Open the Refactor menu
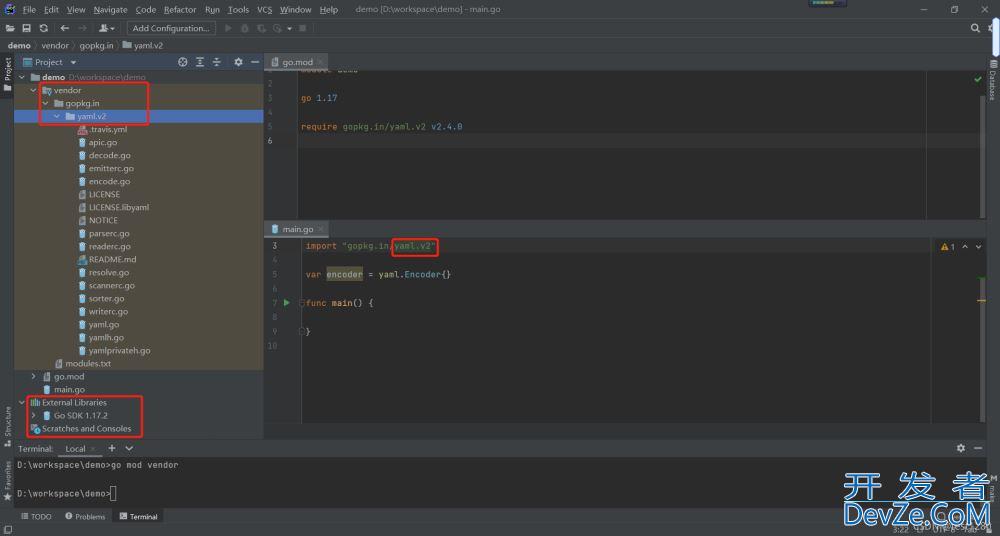1000x536 pixels. tap(180, 10)
